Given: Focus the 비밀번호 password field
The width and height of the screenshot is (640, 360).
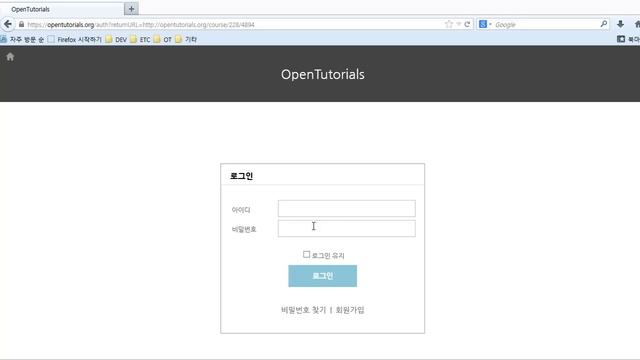Looking at the screenshot, I should click(347, 229).
